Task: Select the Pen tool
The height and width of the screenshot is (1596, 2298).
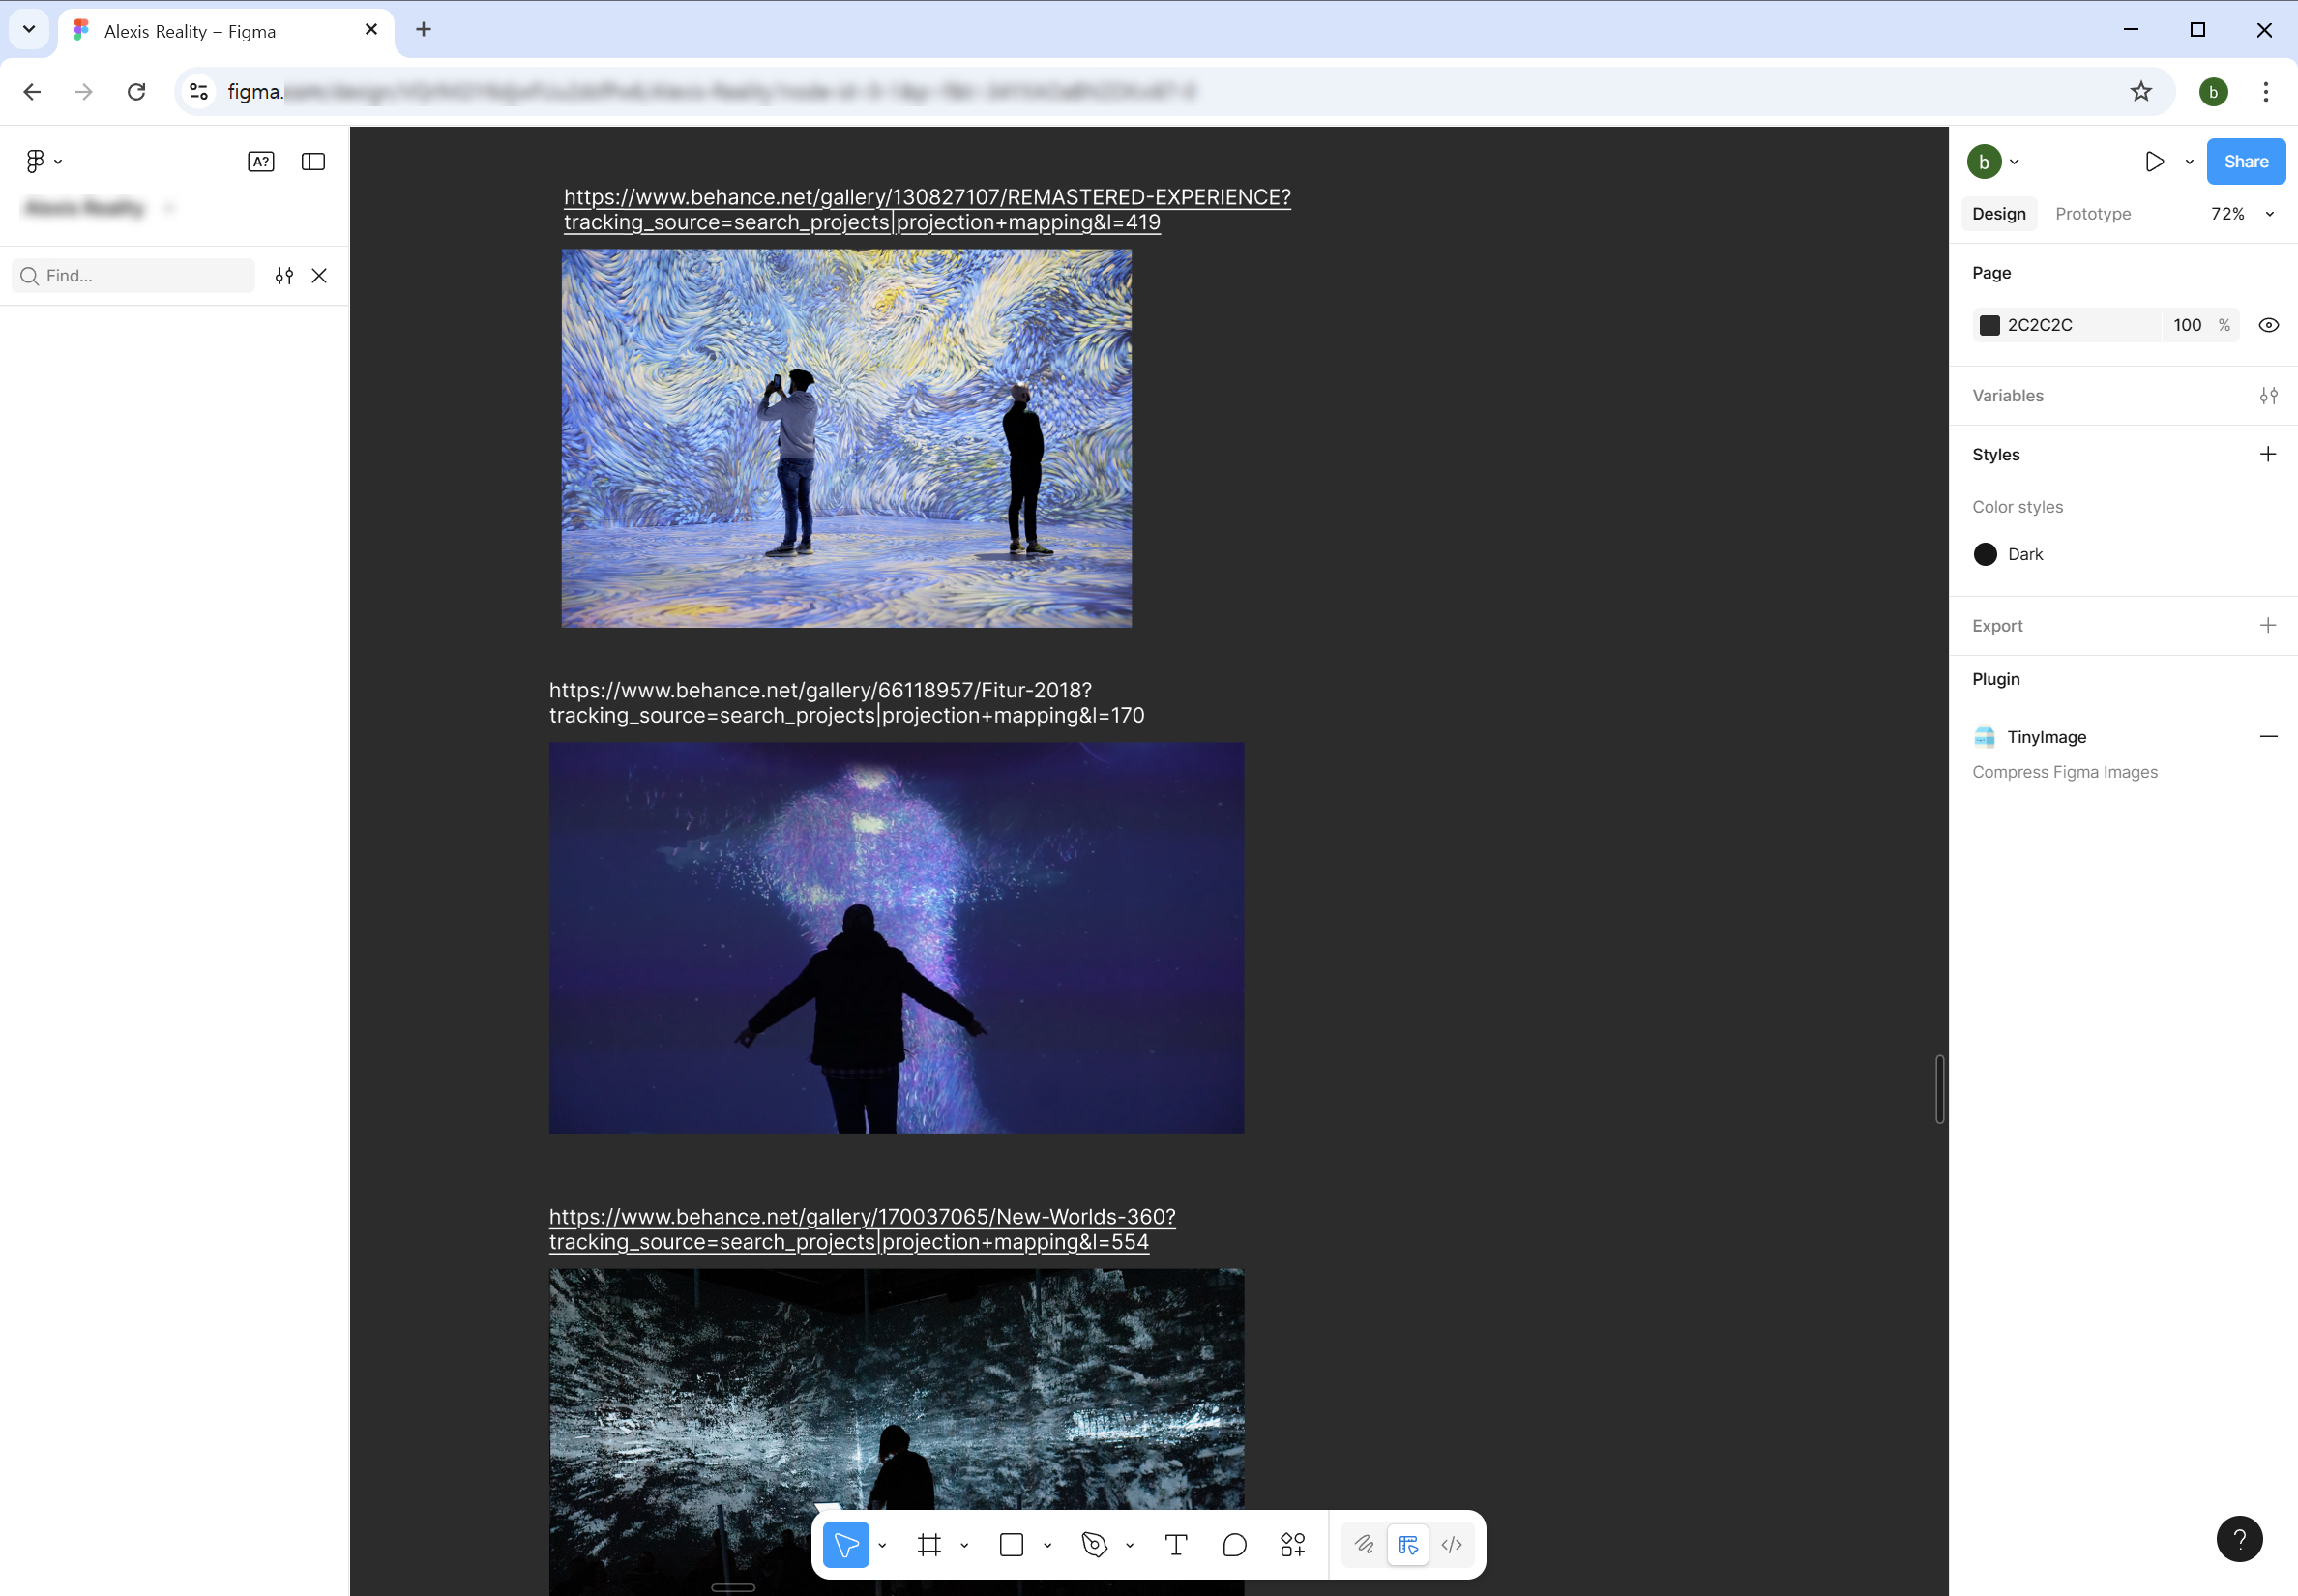Action: point(1094,1545)
